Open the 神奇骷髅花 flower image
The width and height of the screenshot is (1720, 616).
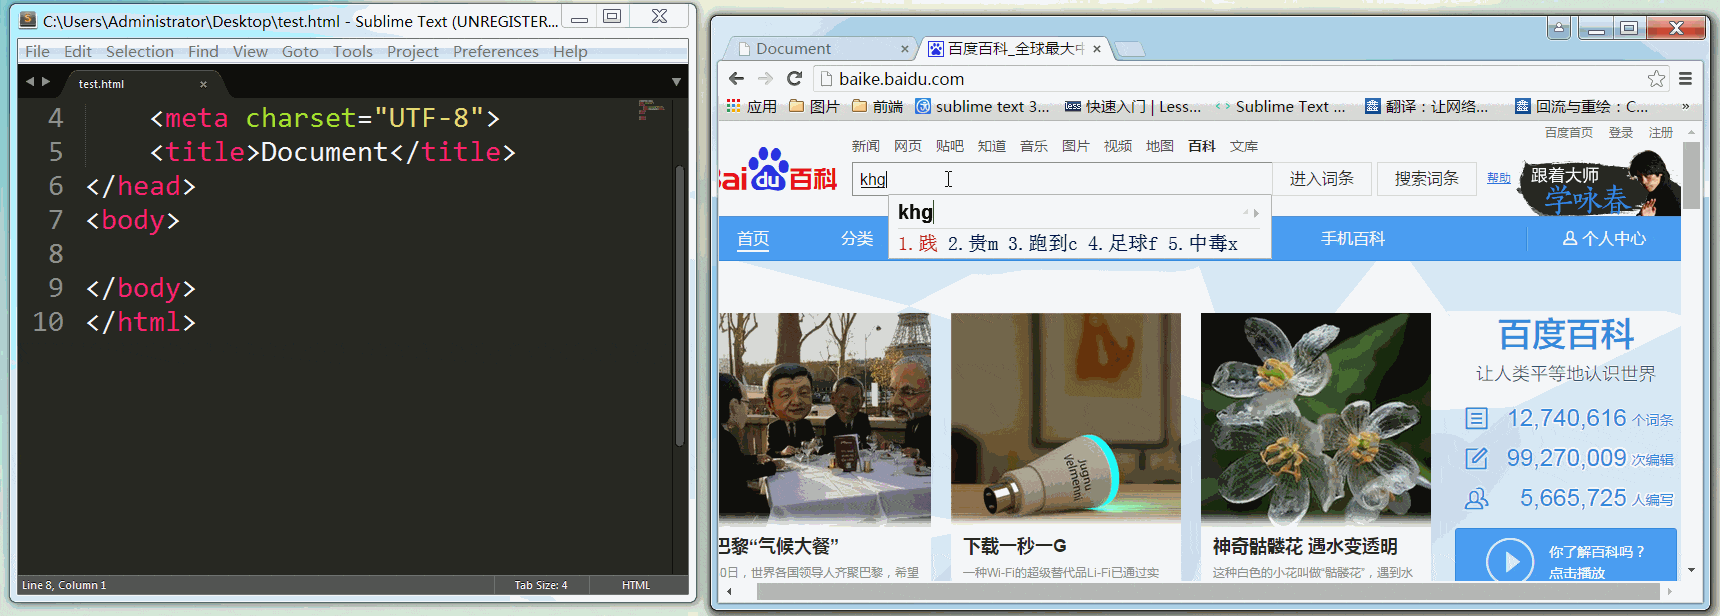pyautogui.click(x=1316, y=419)
